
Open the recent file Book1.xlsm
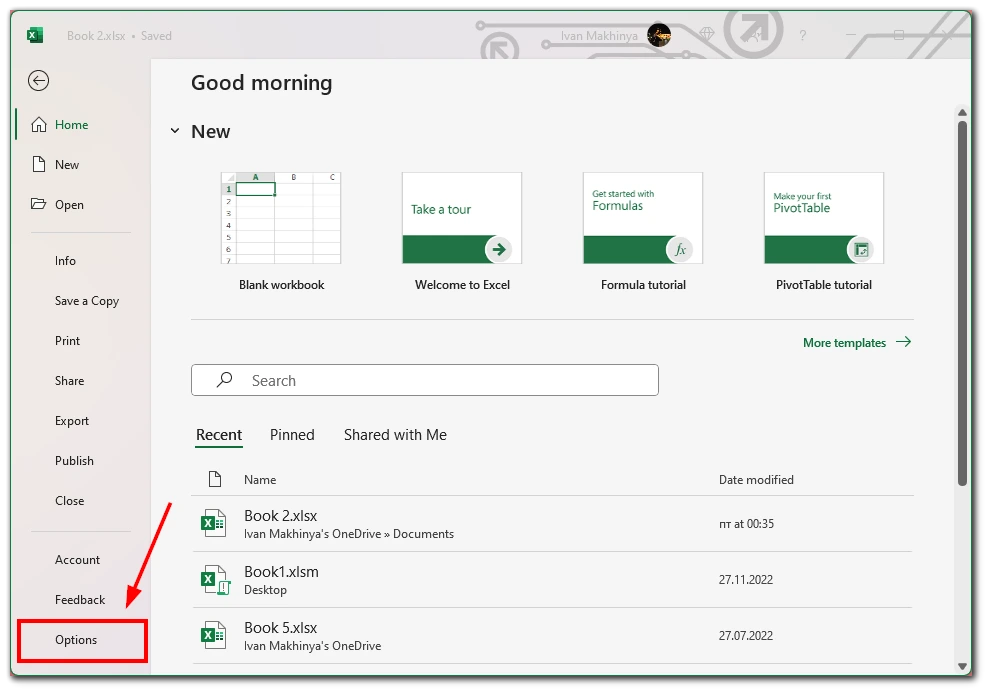(x=552, y=580)
